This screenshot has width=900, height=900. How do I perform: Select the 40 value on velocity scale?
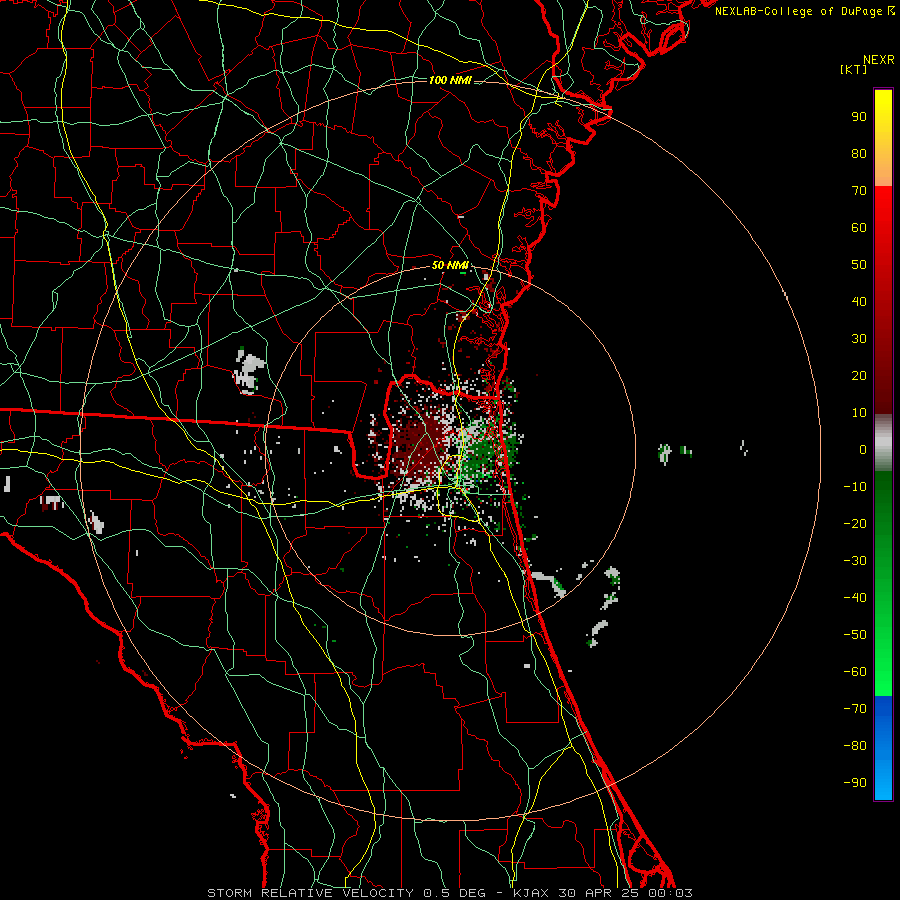tap(859, 301)
